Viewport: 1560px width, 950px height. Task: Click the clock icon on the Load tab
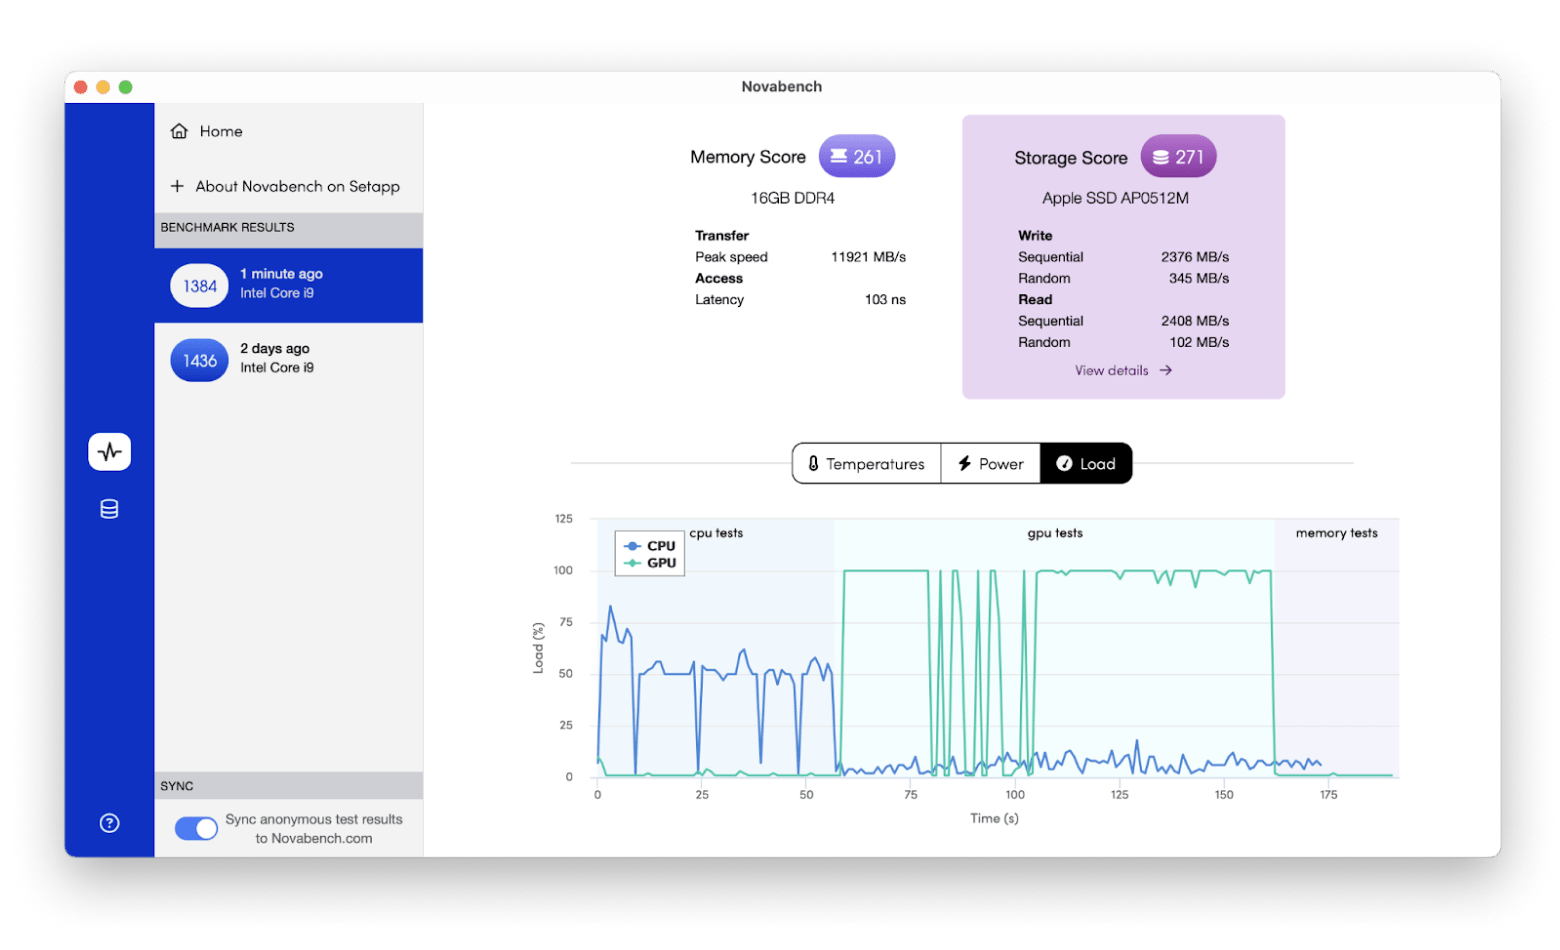pyautogui.click(x=1063, y=463)
